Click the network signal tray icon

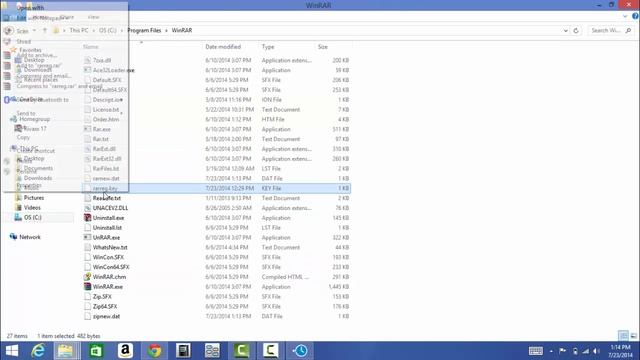(x=586, y=351)
